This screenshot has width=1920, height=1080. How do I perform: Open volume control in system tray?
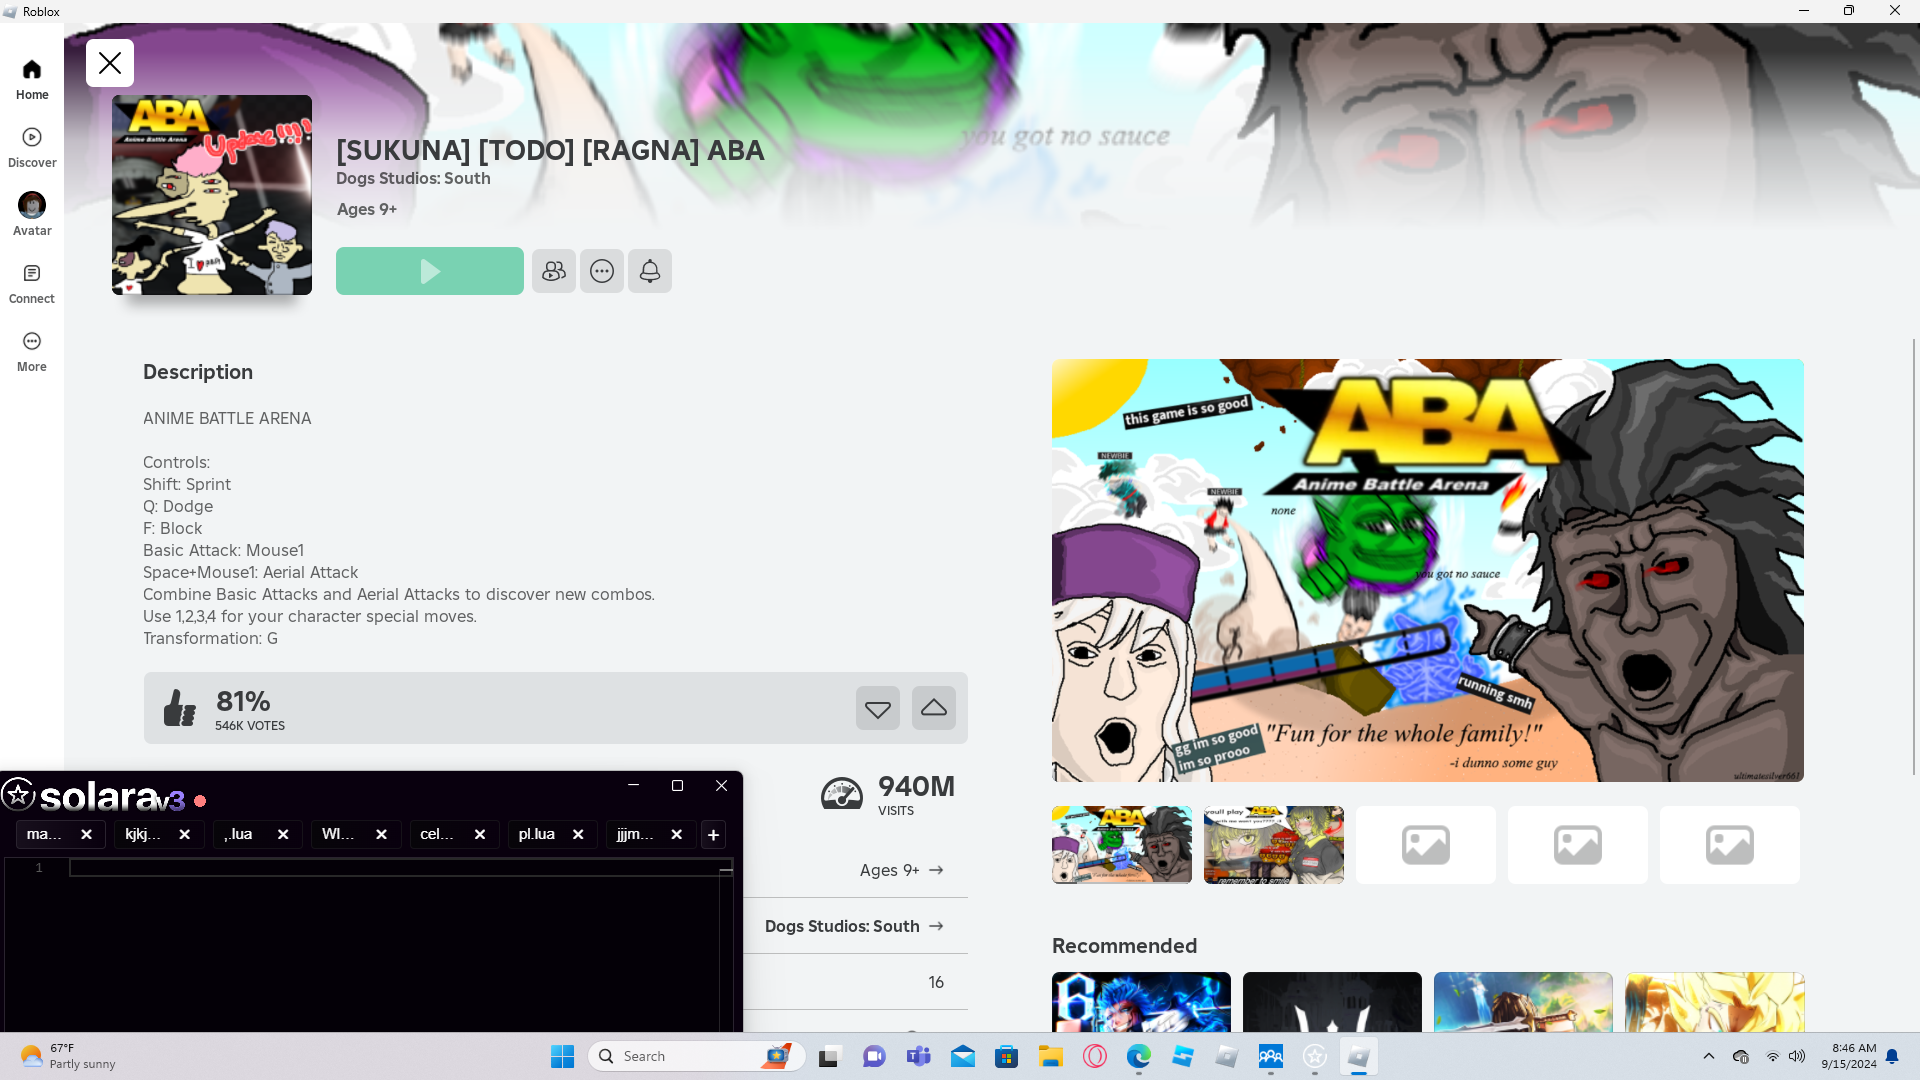[x=1797, y=1056]
